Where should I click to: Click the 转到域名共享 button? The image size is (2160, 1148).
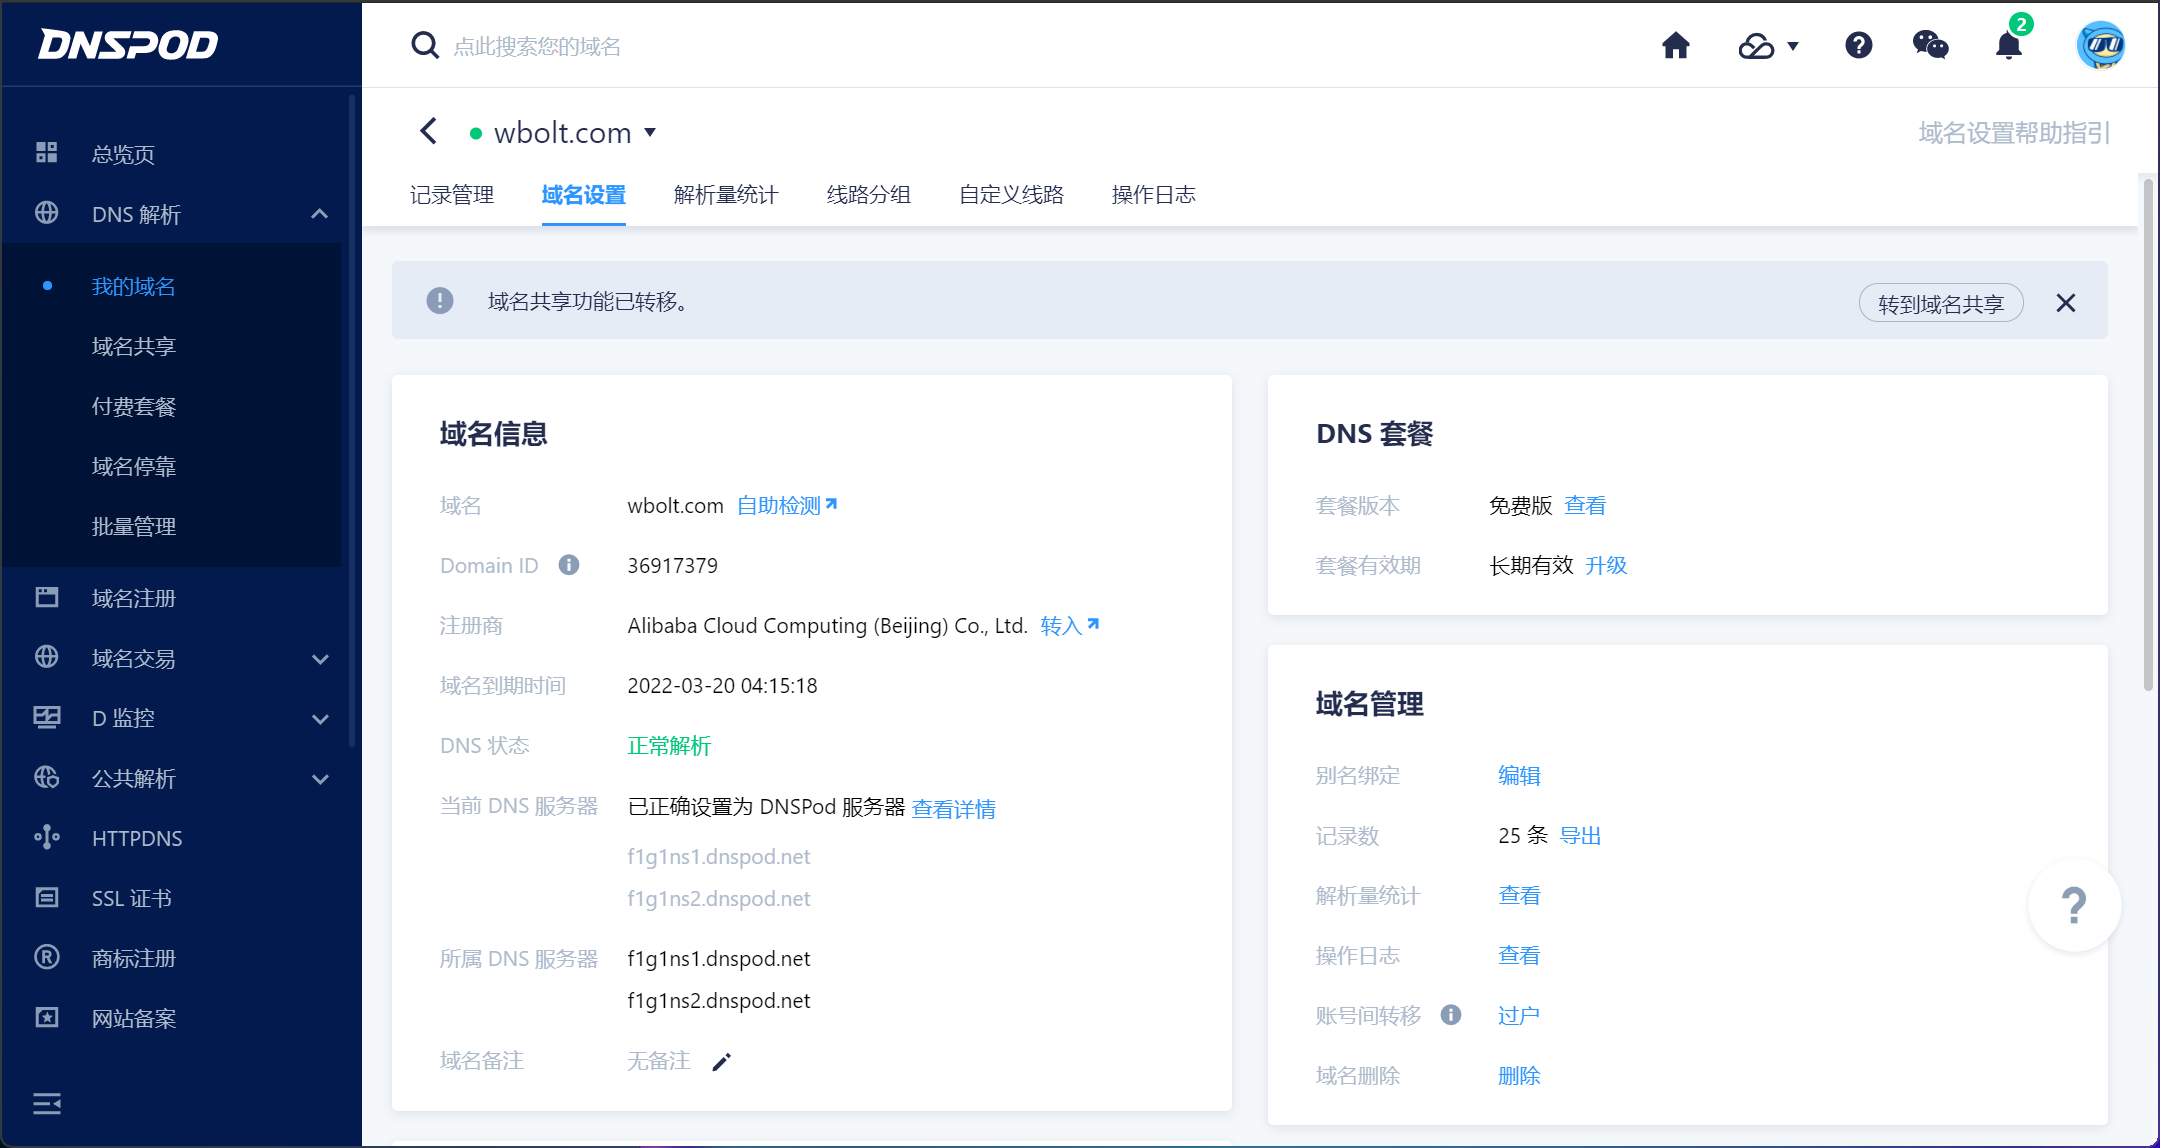pos(1940,302)
